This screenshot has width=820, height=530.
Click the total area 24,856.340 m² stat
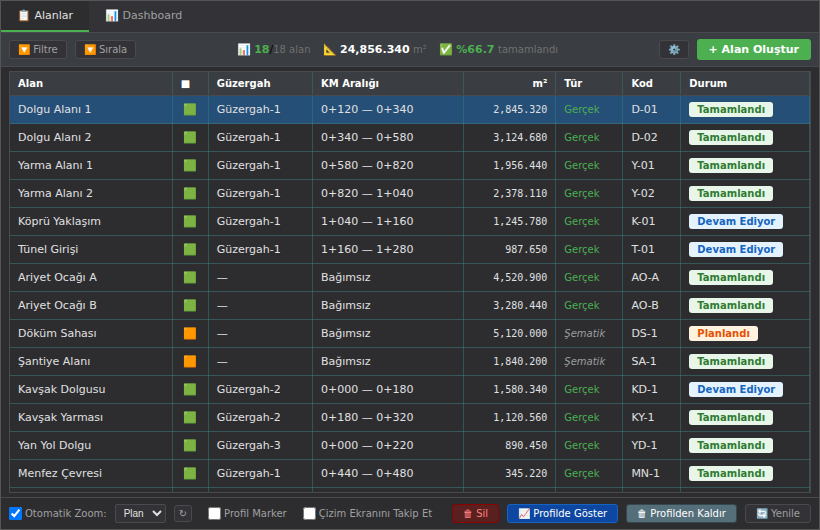[x=375, y=49]
